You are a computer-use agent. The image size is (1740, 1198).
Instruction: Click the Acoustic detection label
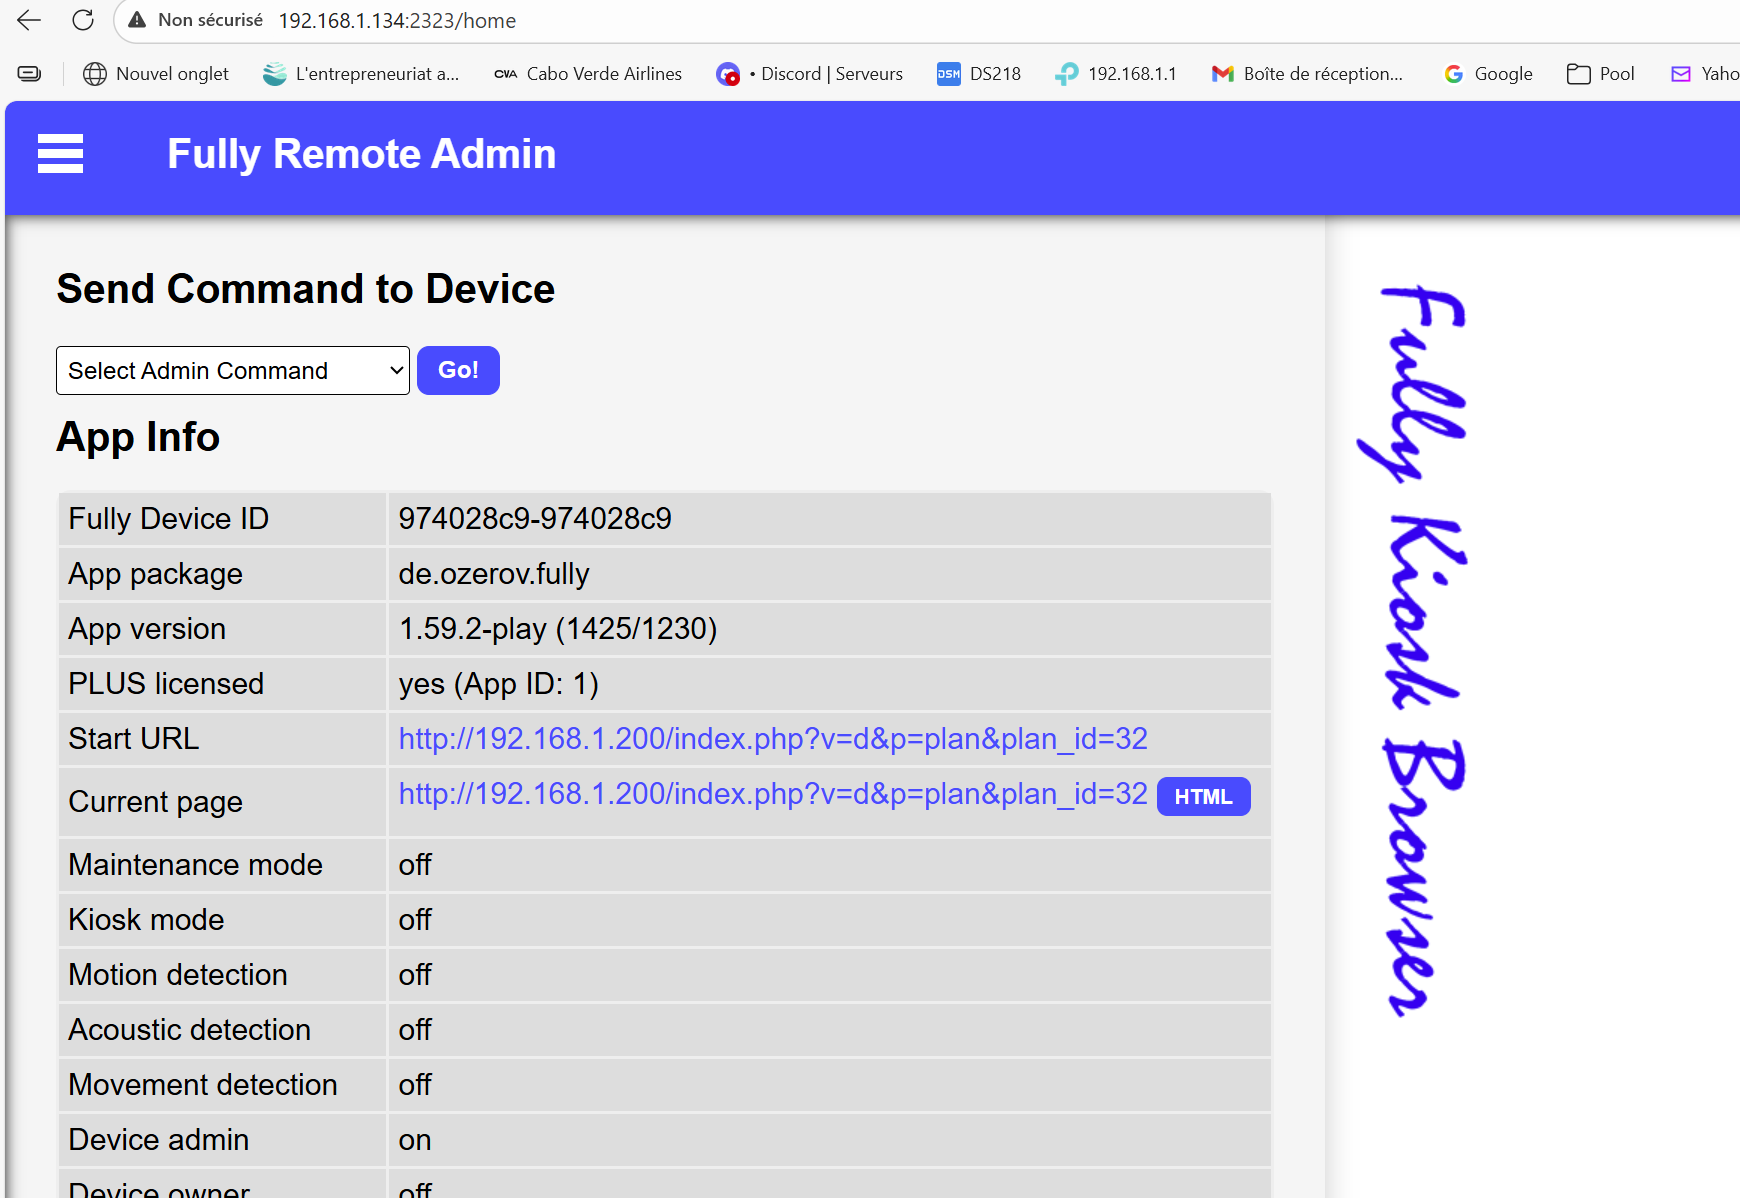pyautogui.click(x=189, y=1030)
